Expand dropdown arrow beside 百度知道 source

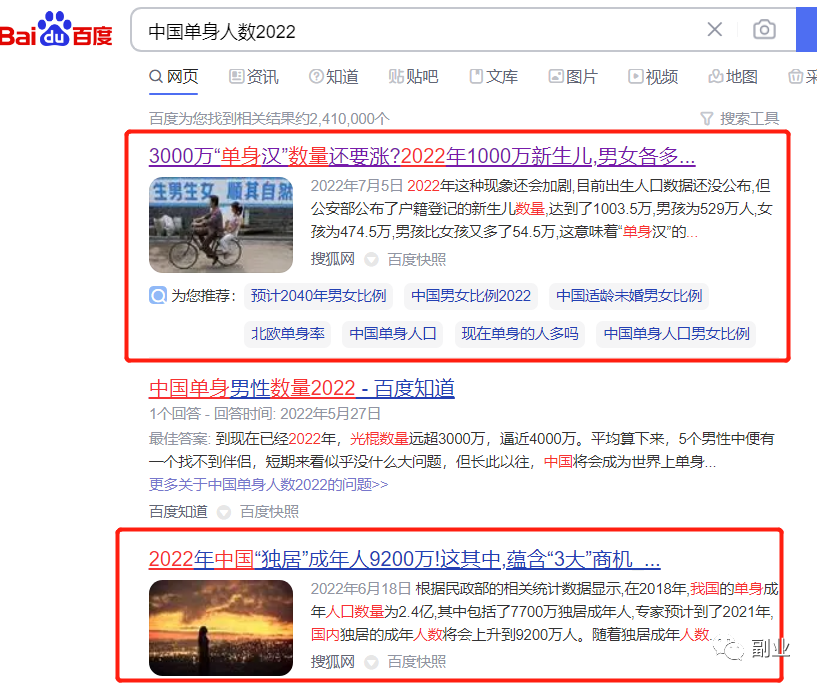224,511
